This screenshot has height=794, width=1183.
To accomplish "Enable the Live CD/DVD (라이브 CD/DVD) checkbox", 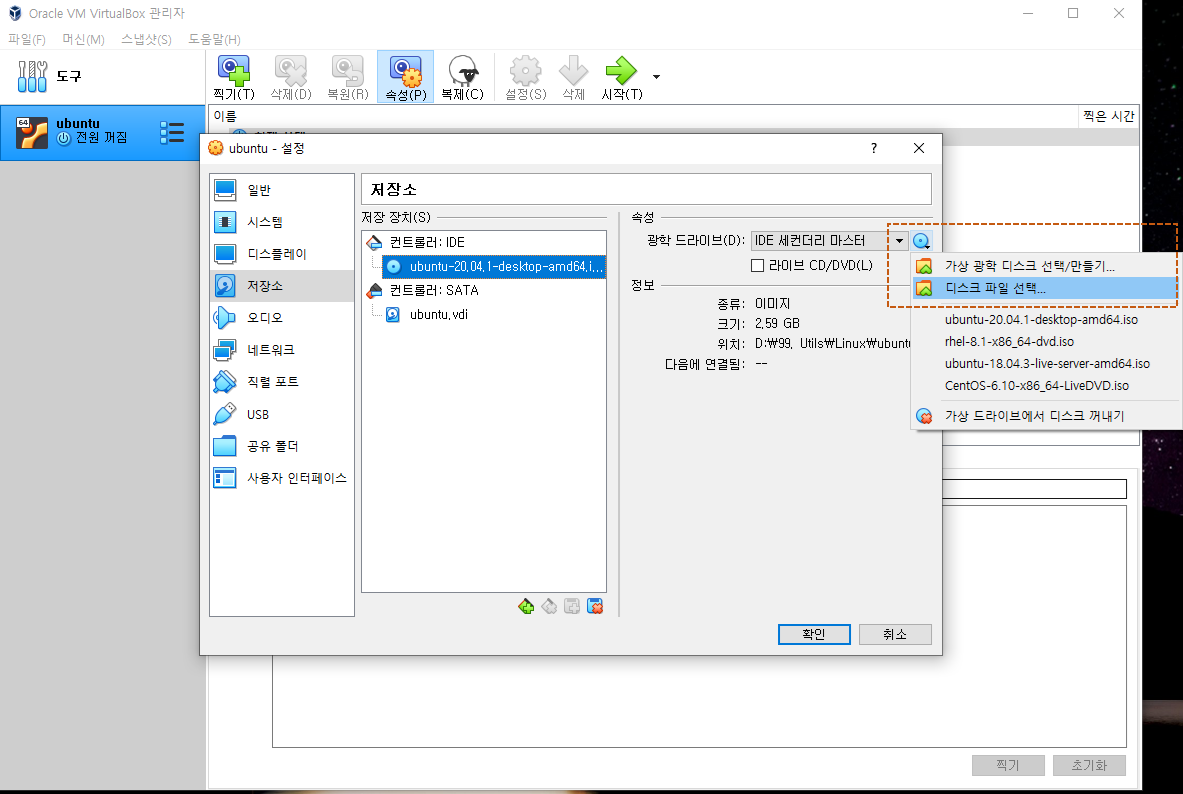I will pyautogui.click(x=757, y=266).
